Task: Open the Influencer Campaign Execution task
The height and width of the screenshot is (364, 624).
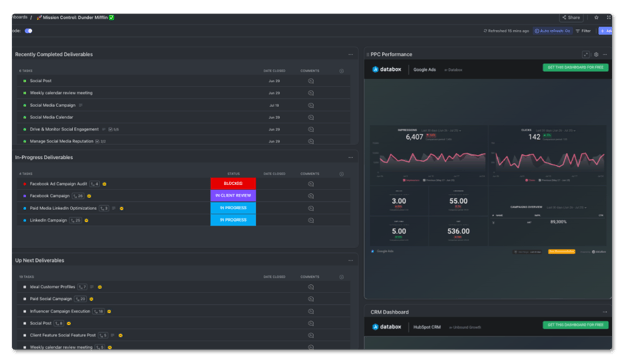Action: coord(60,311)
